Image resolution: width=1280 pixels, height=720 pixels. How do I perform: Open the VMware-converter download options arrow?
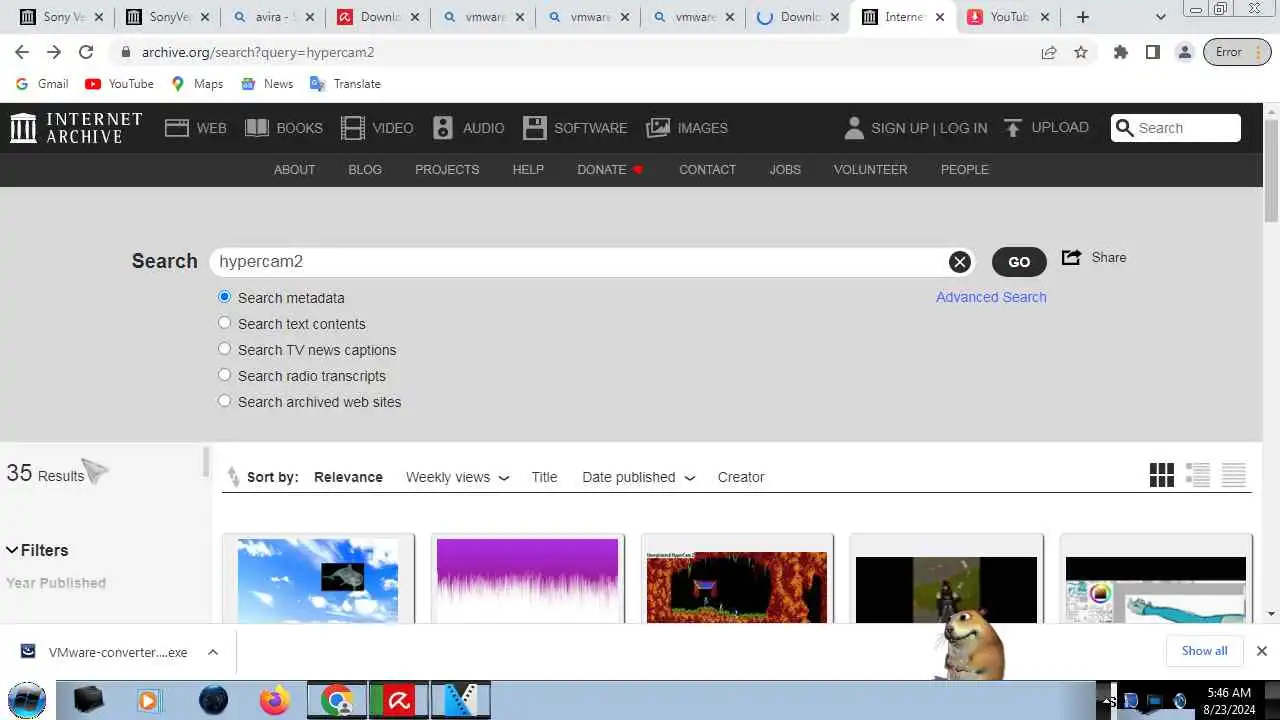[x=213, y=652]
